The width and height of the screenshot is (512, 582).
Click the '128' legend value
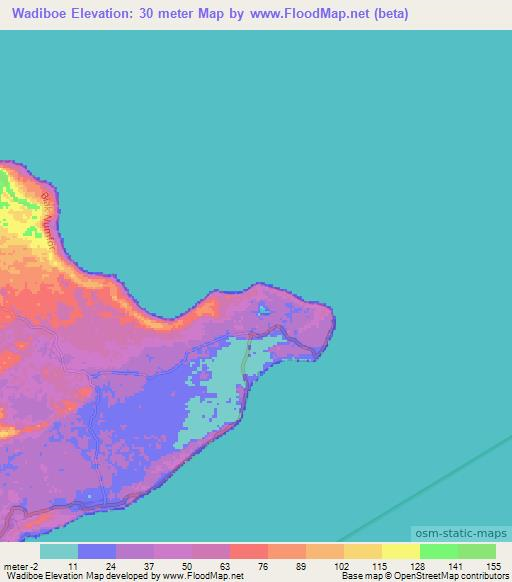(x=417, y=567)
